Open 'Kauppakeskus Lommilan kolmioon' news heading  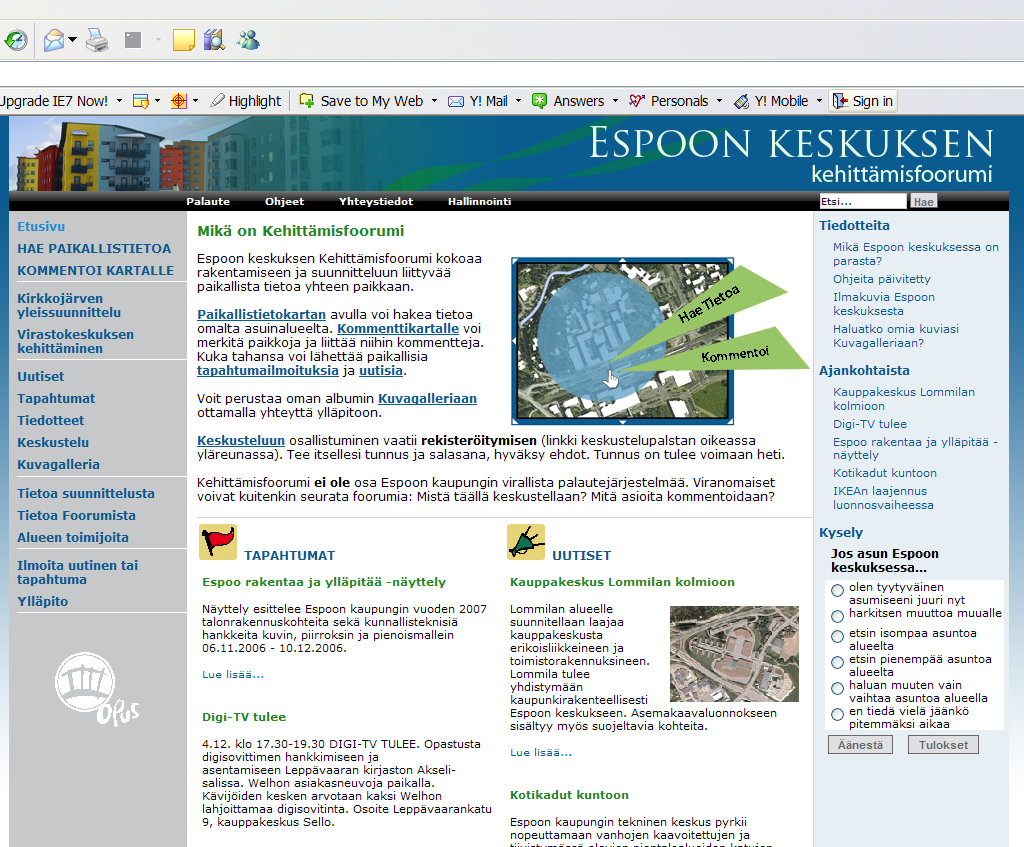tap(622, 582)
